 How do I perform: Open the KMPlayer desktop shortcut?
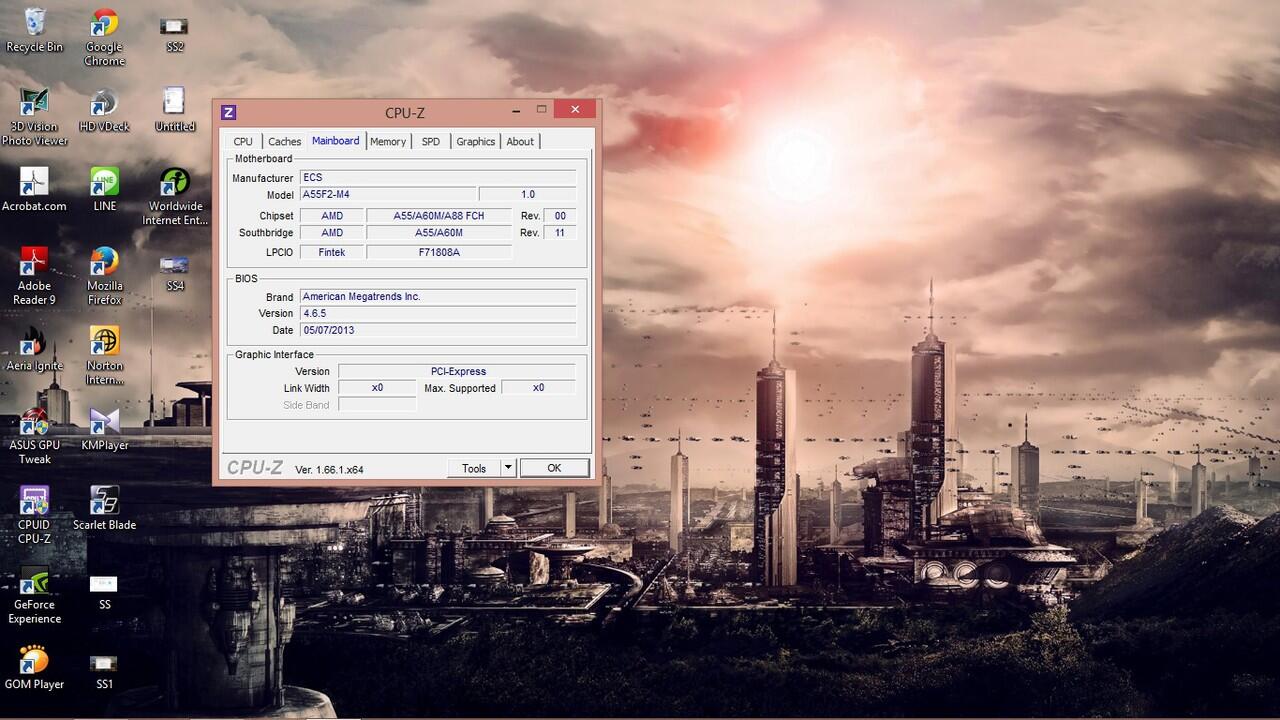click(104, 429)
